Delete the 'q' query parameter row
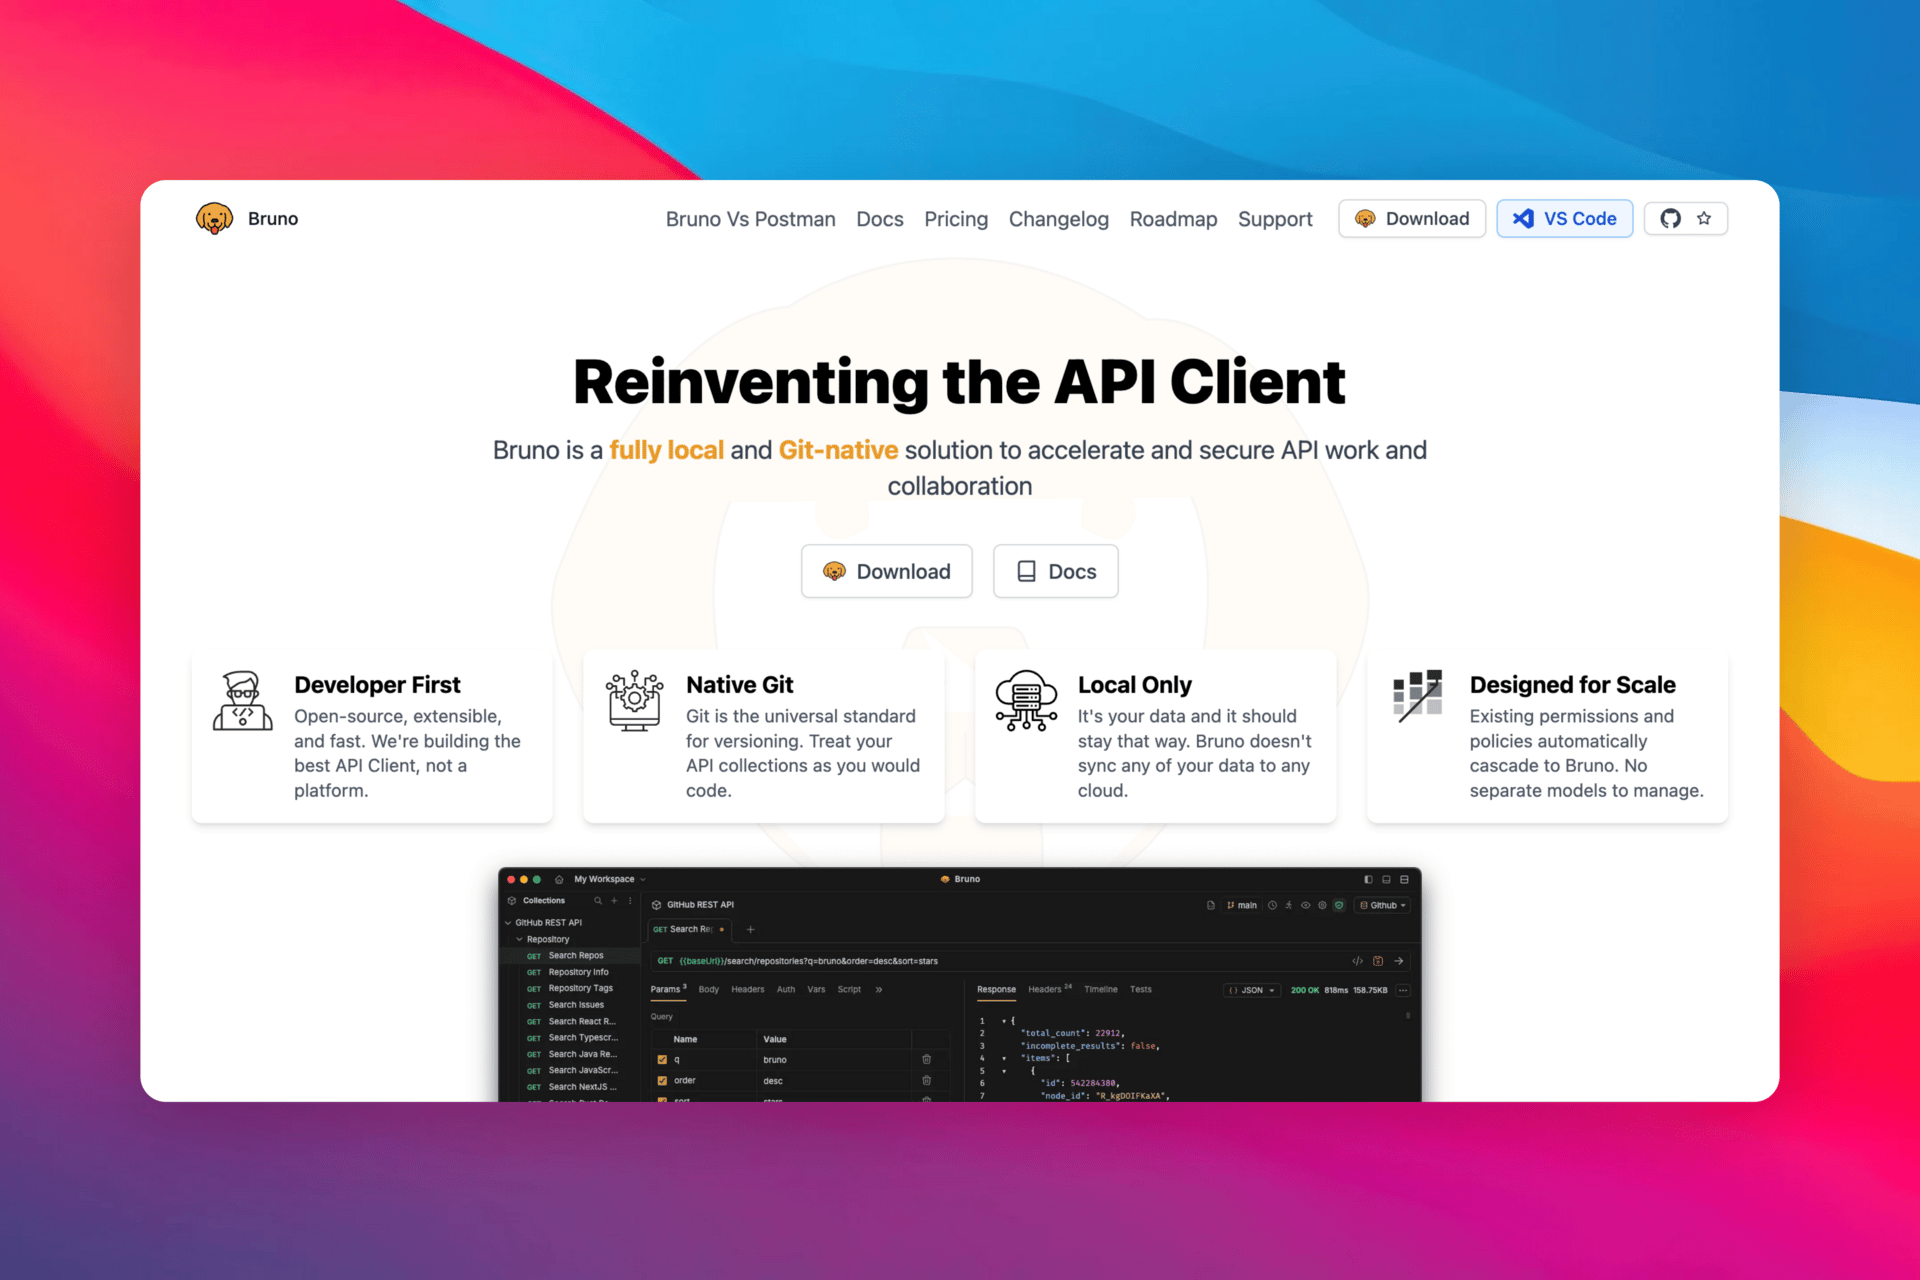This screenshot has width=1920, height=1280. (926, 1059)
